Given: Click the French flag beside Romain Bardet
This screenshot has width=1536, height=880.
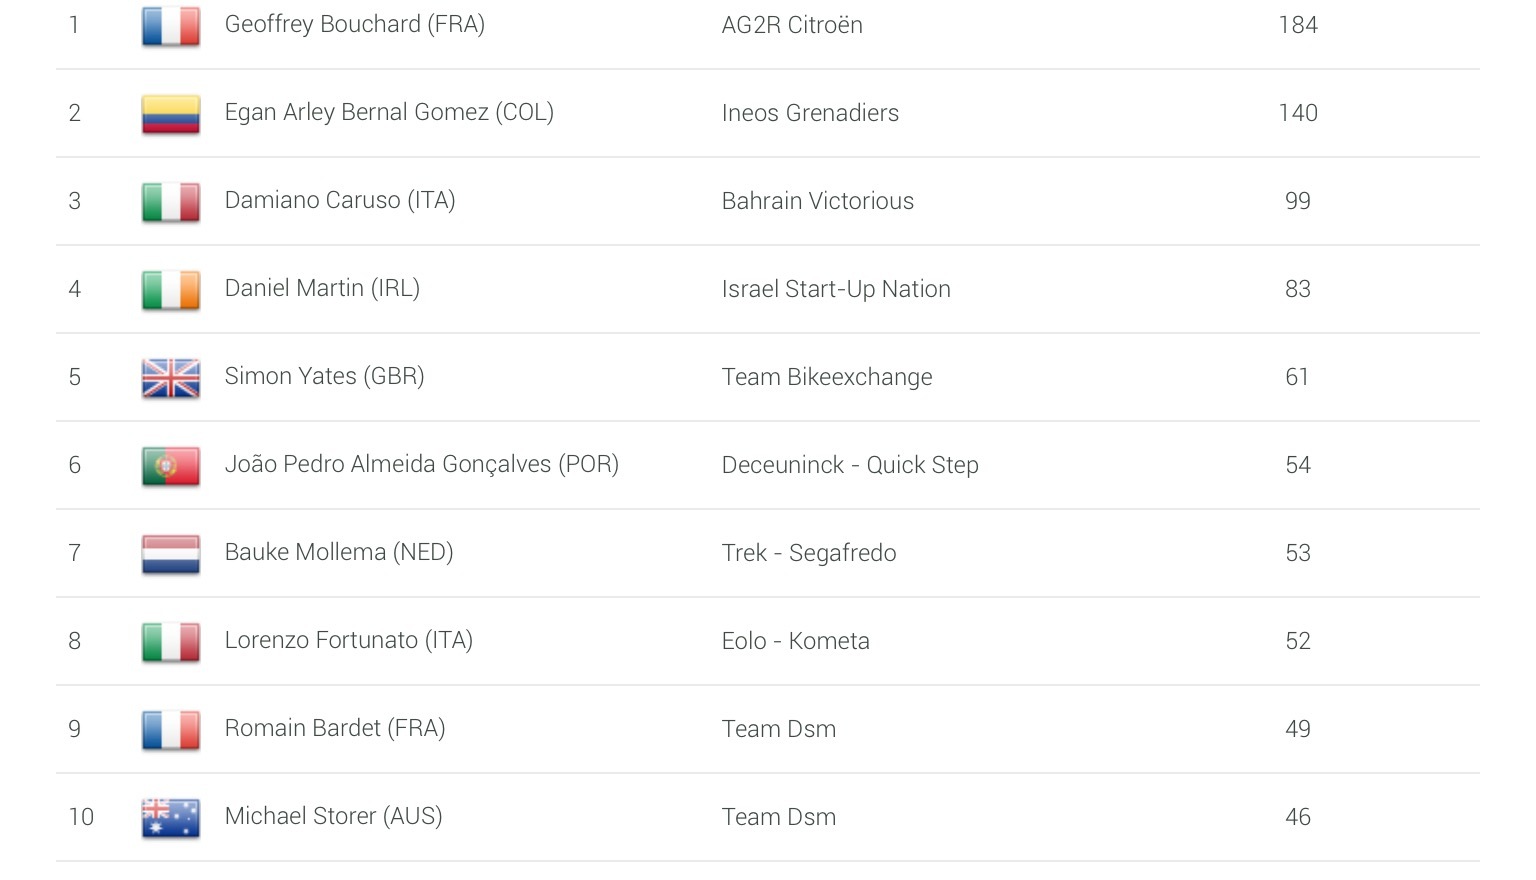Looking at the screenshot, I should click(x=171, y=730).
